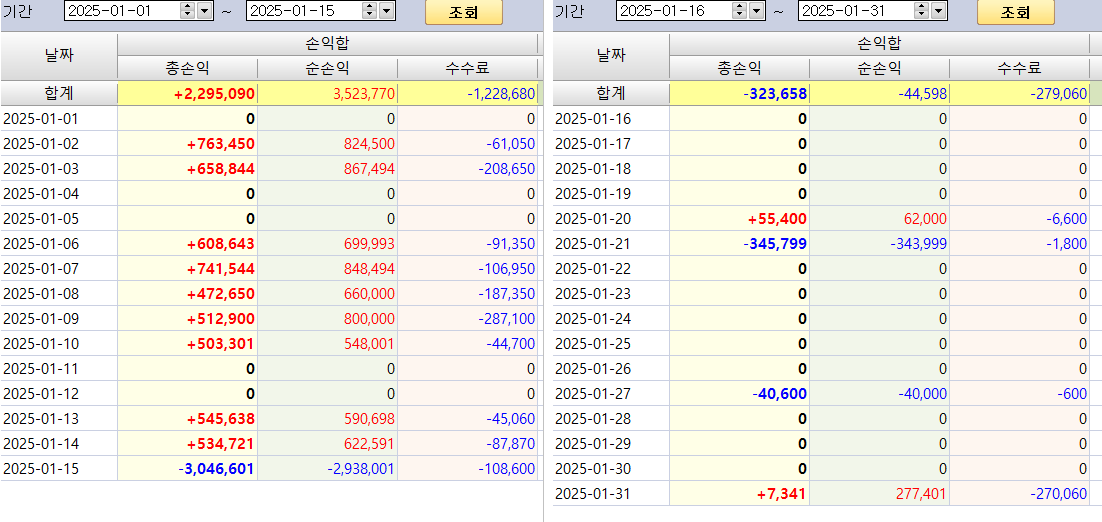Click the -2,938,001 net loss value
Screen dimensions: 1102x522
click(361, 469)
